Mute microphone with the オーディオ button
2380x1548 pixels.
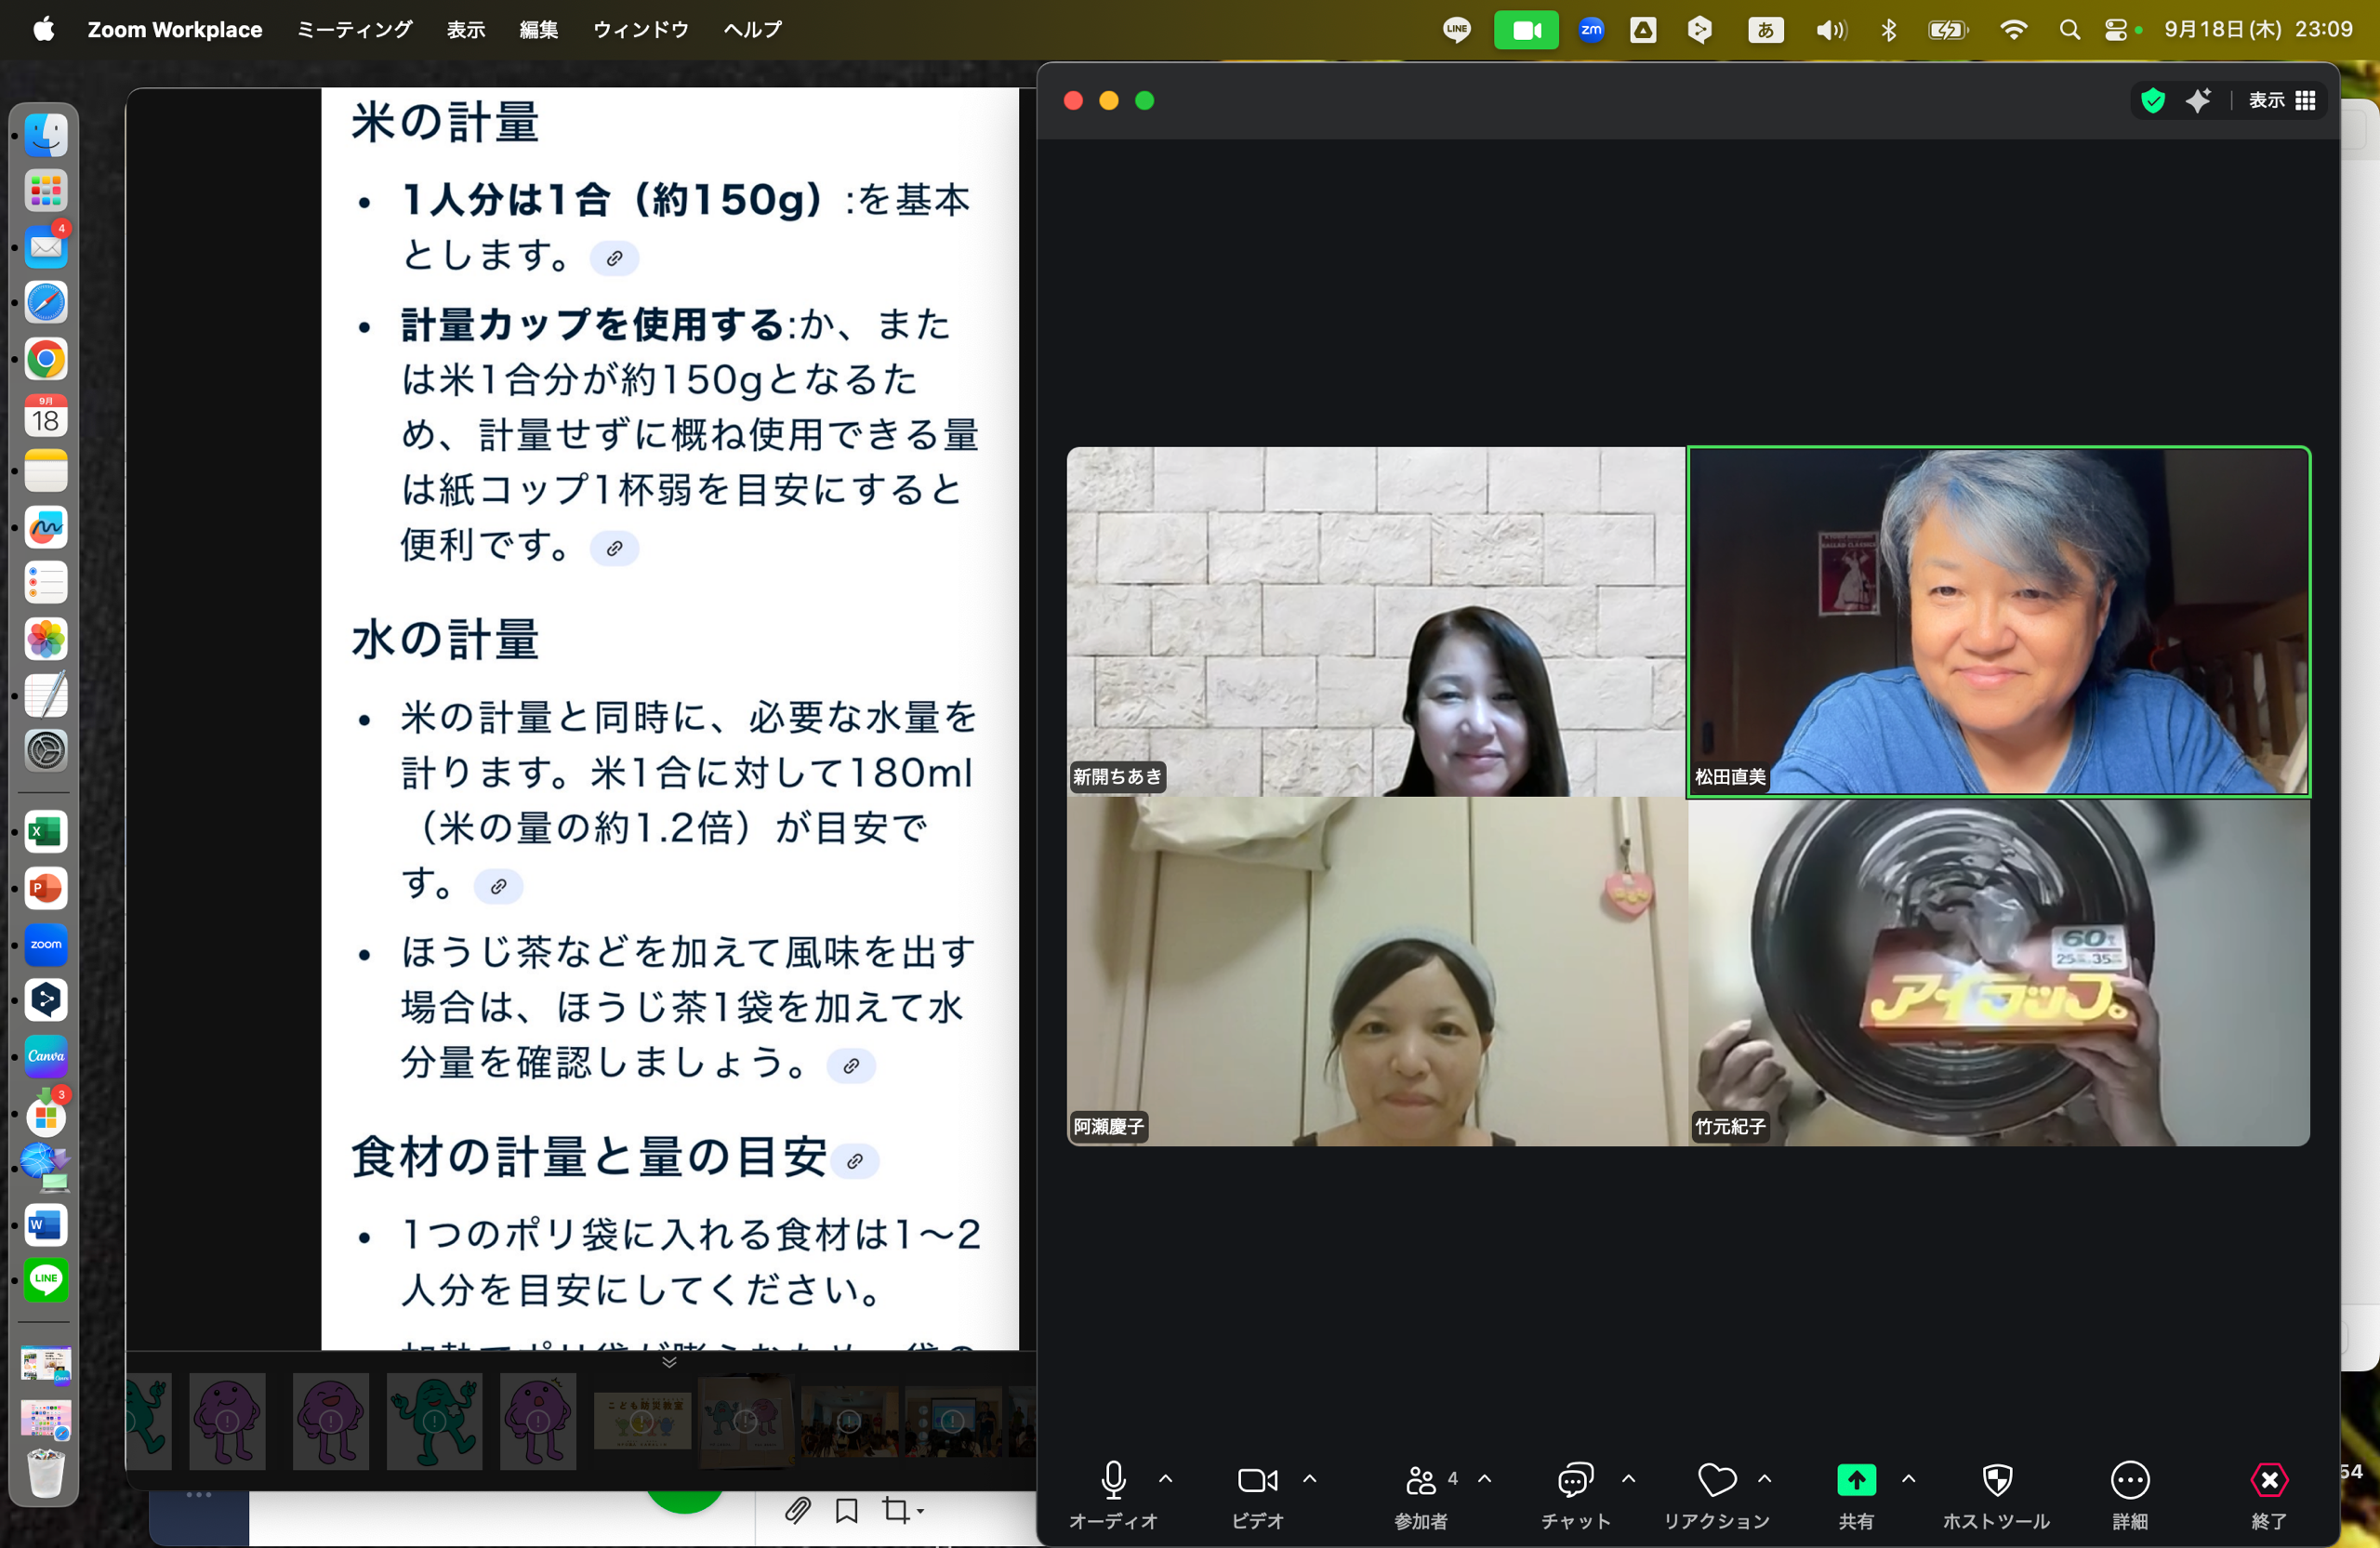1112,1481
